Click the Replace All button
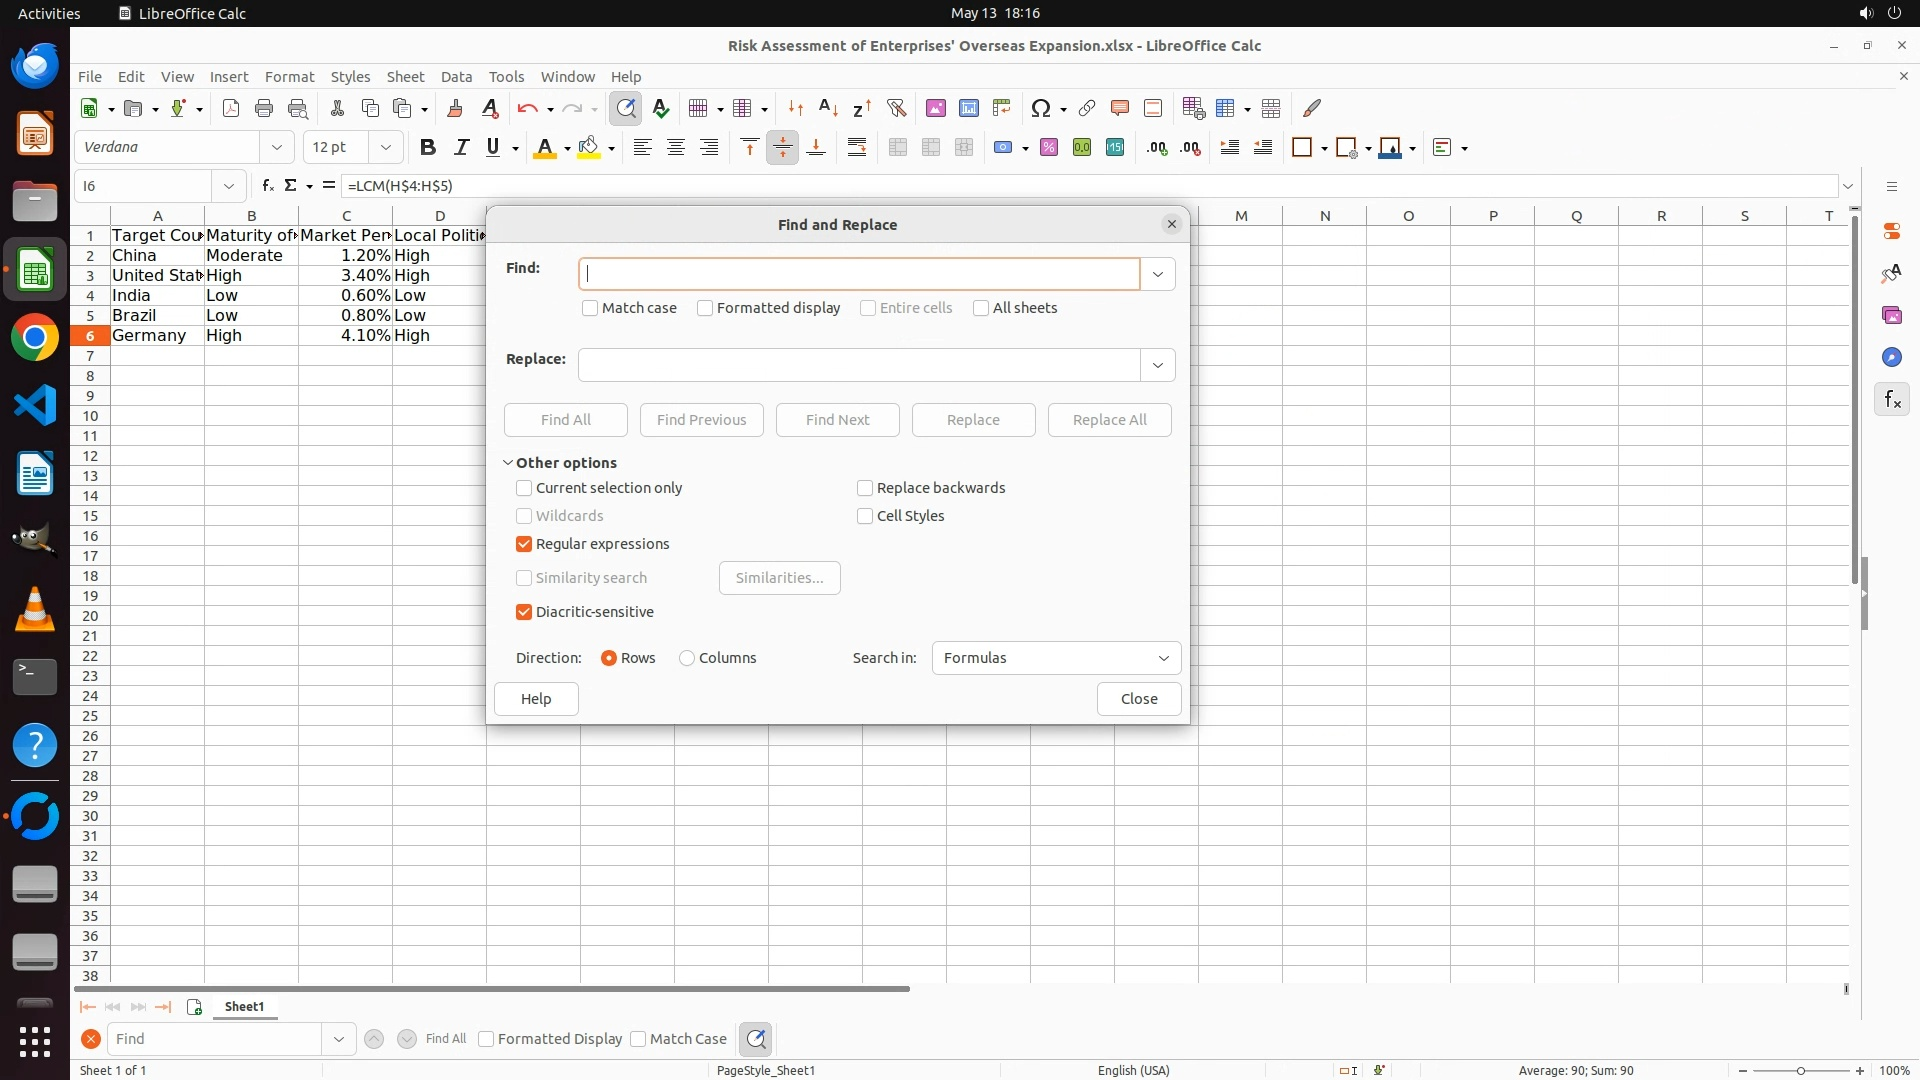 (1109, 420)
